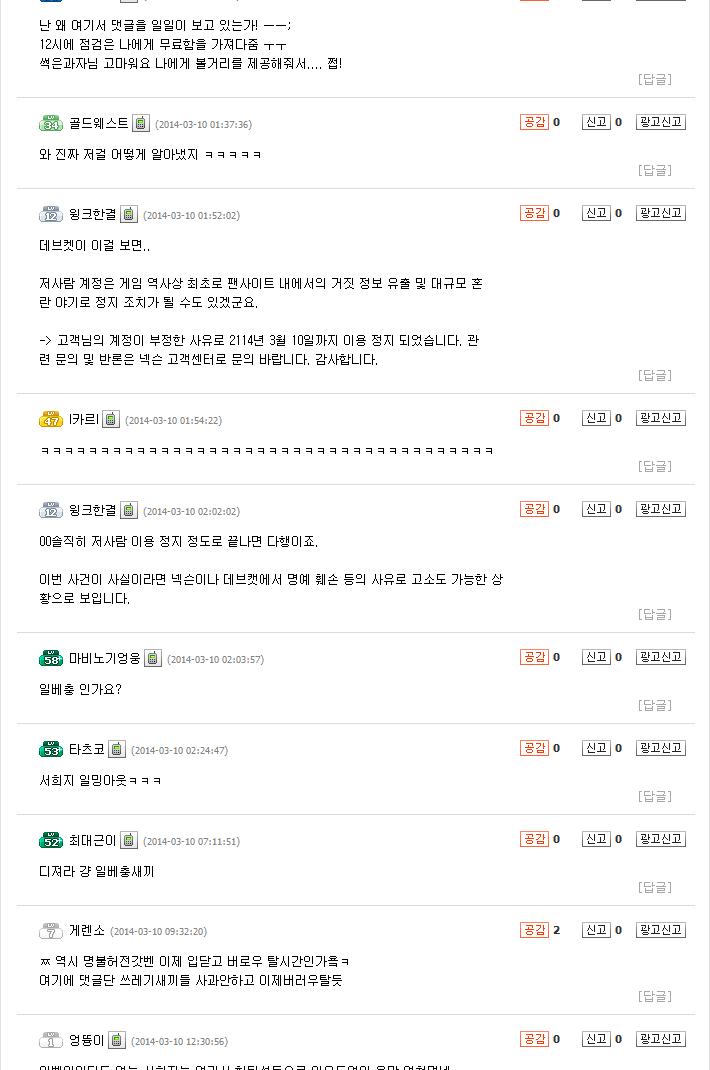Click 광고신고 on 타츠코's comment
This screenshot has width=710, height=1070.
(660, 749)
